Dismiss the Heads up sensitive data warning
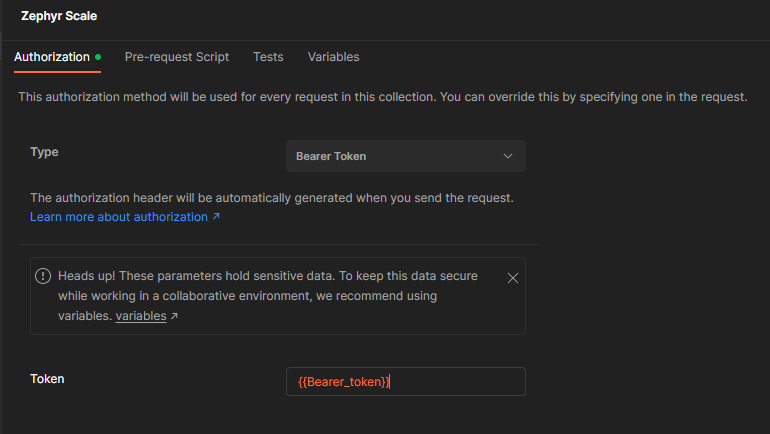This screenshot has width=770, height=434. click(513, 278)
